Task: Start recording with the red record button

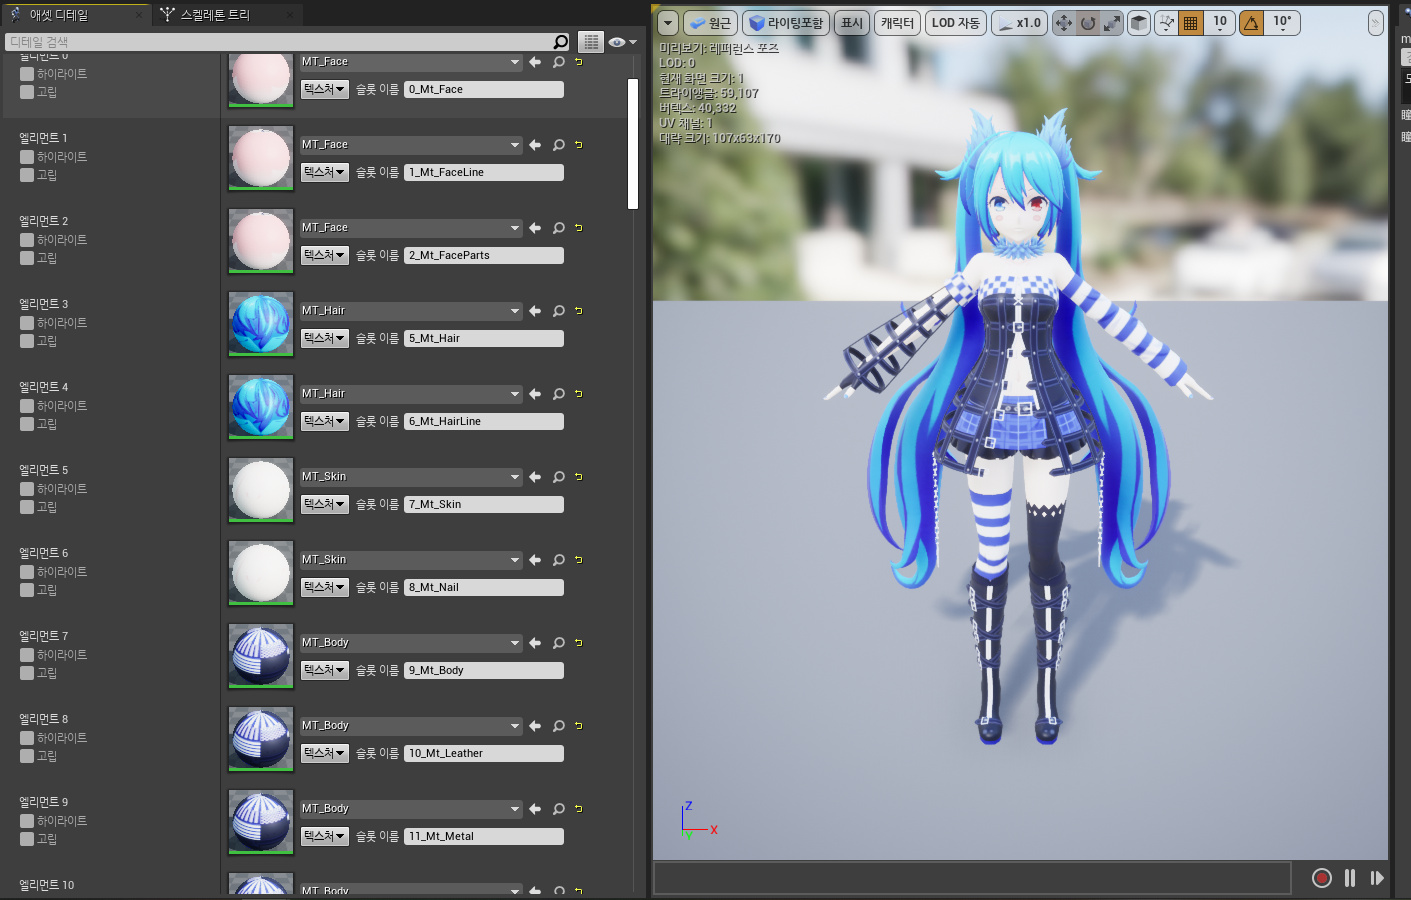Action: (1322, 878)
